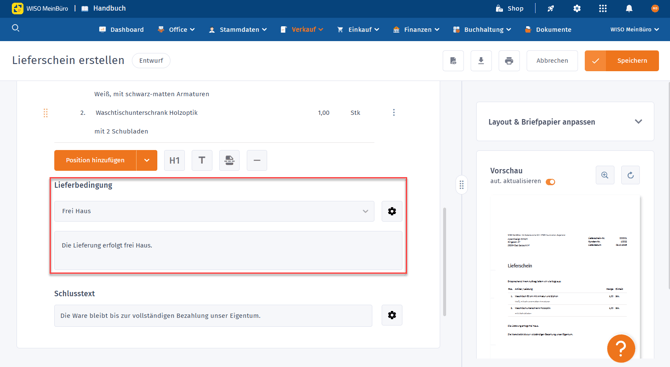Open settings gear in top bar
The width and height of the screenshot is (670, 367).
pyautogui.click(x=577, y=8)
